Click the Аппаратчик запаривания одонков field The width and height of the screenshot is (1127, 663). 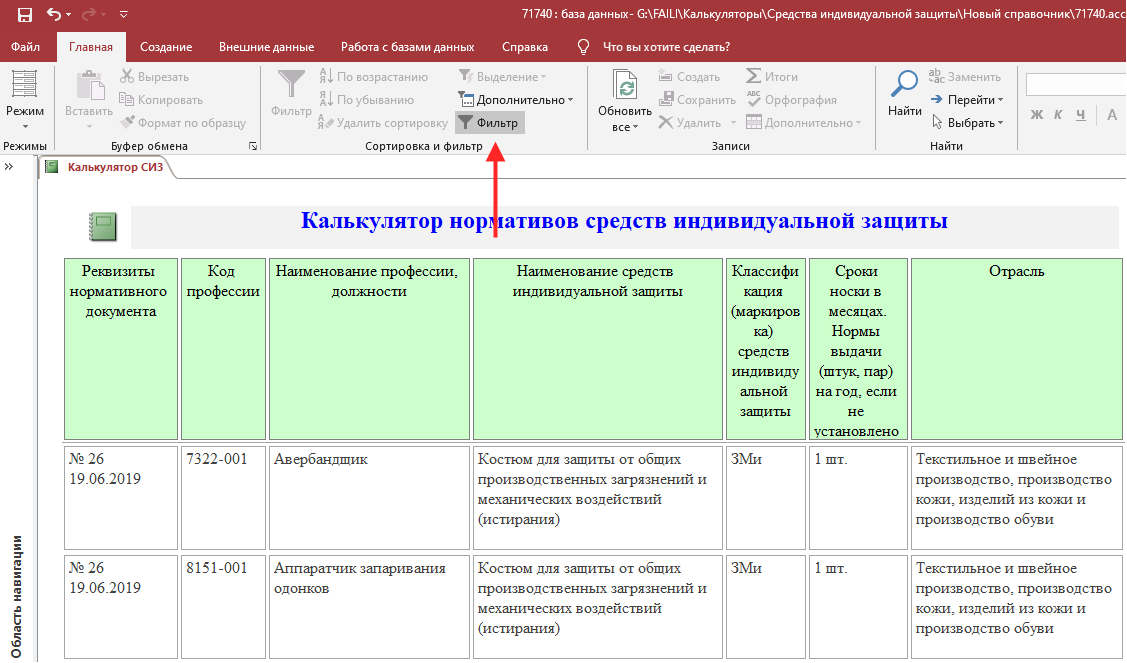[369, 607]
